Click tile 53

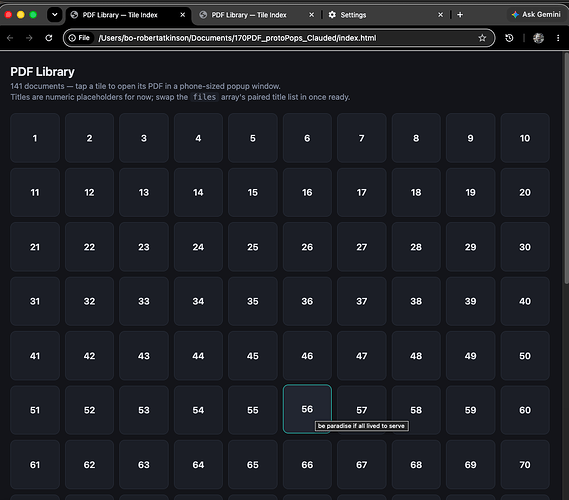pos(144,410)
